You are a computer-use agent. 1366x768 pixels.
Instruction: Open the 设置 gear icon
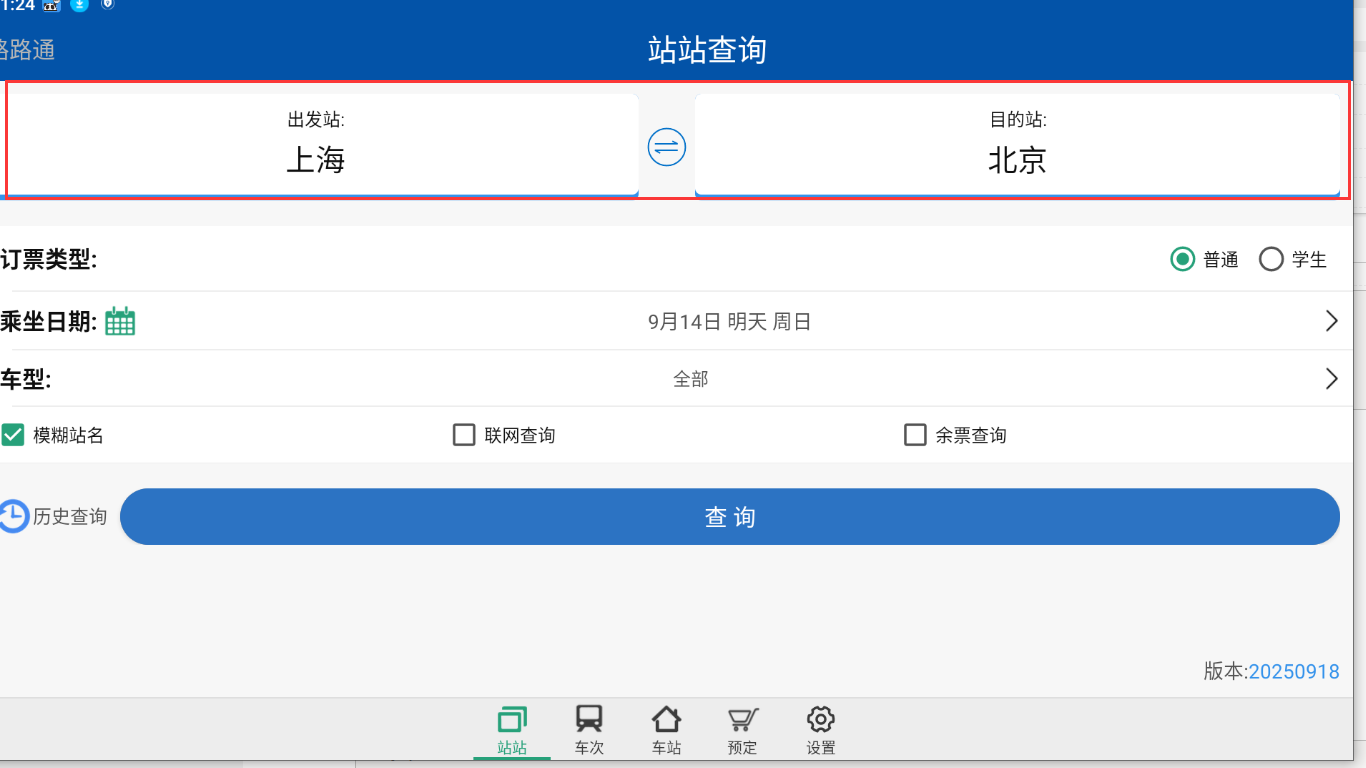(820, 719)
